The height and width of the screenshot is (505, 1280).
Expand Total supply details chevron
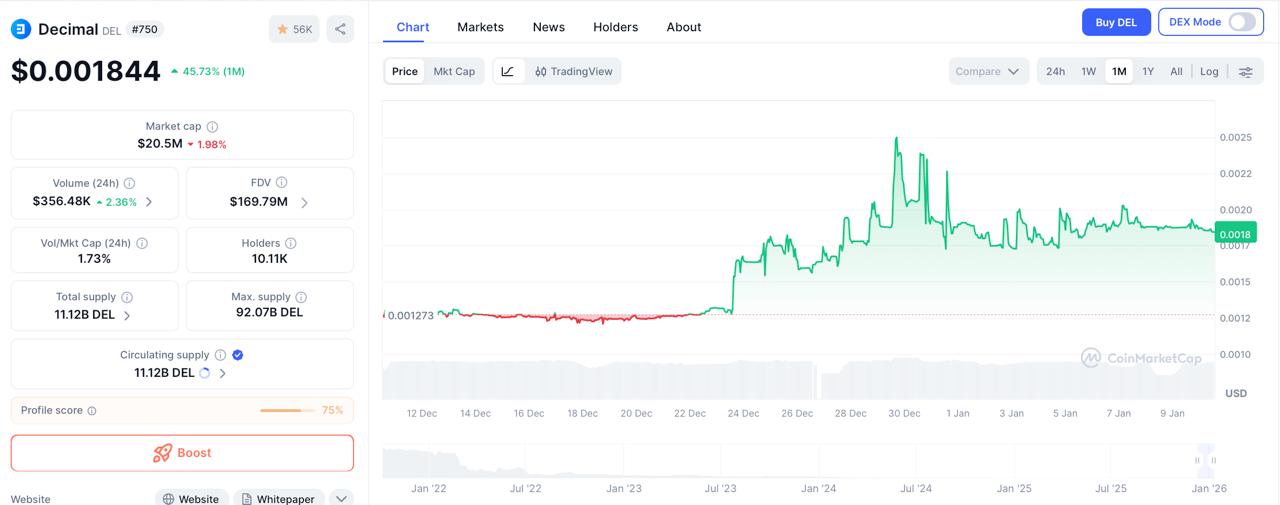[x=127, y=315]
